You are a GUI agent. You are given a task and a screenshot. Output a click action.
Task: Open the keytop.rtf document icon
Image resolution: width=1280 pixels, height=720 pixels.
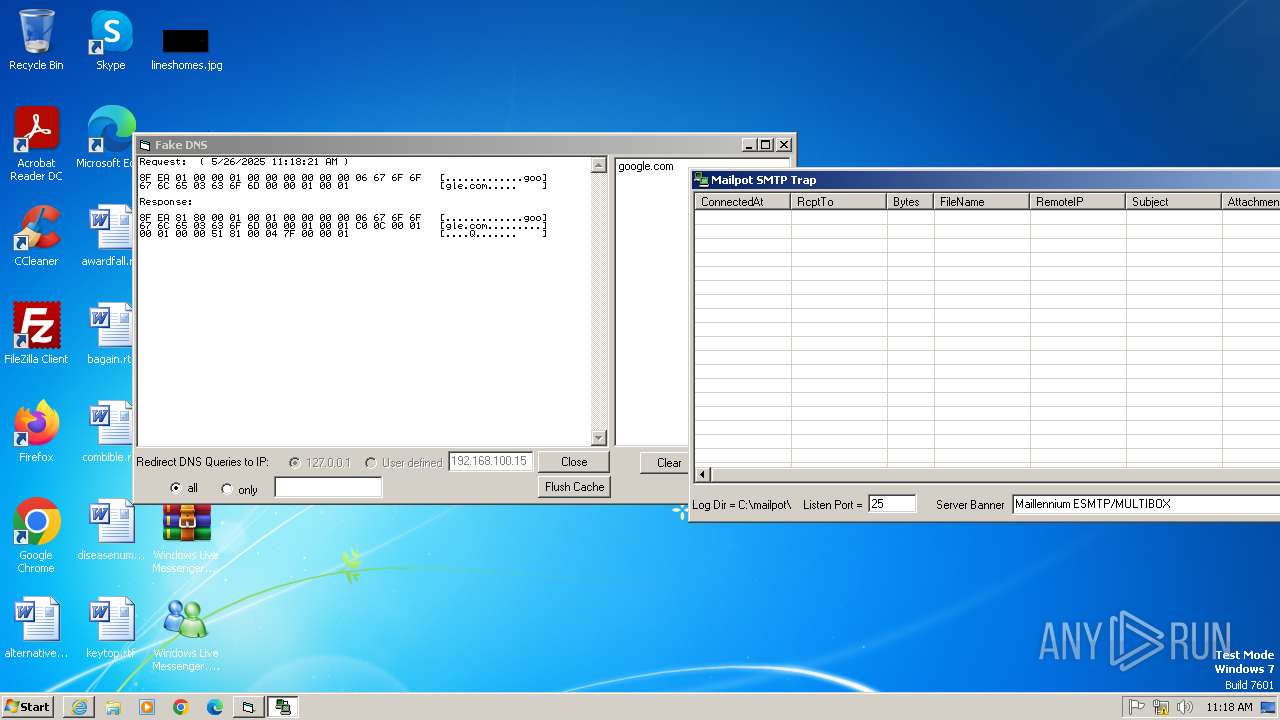click(x=110, y=628)
